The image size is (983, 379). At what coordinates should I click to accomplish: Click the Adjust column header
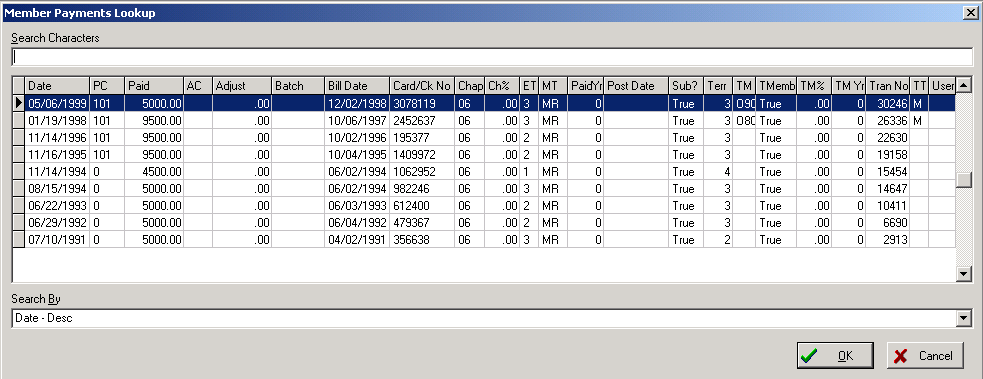[x=242, y=86]
